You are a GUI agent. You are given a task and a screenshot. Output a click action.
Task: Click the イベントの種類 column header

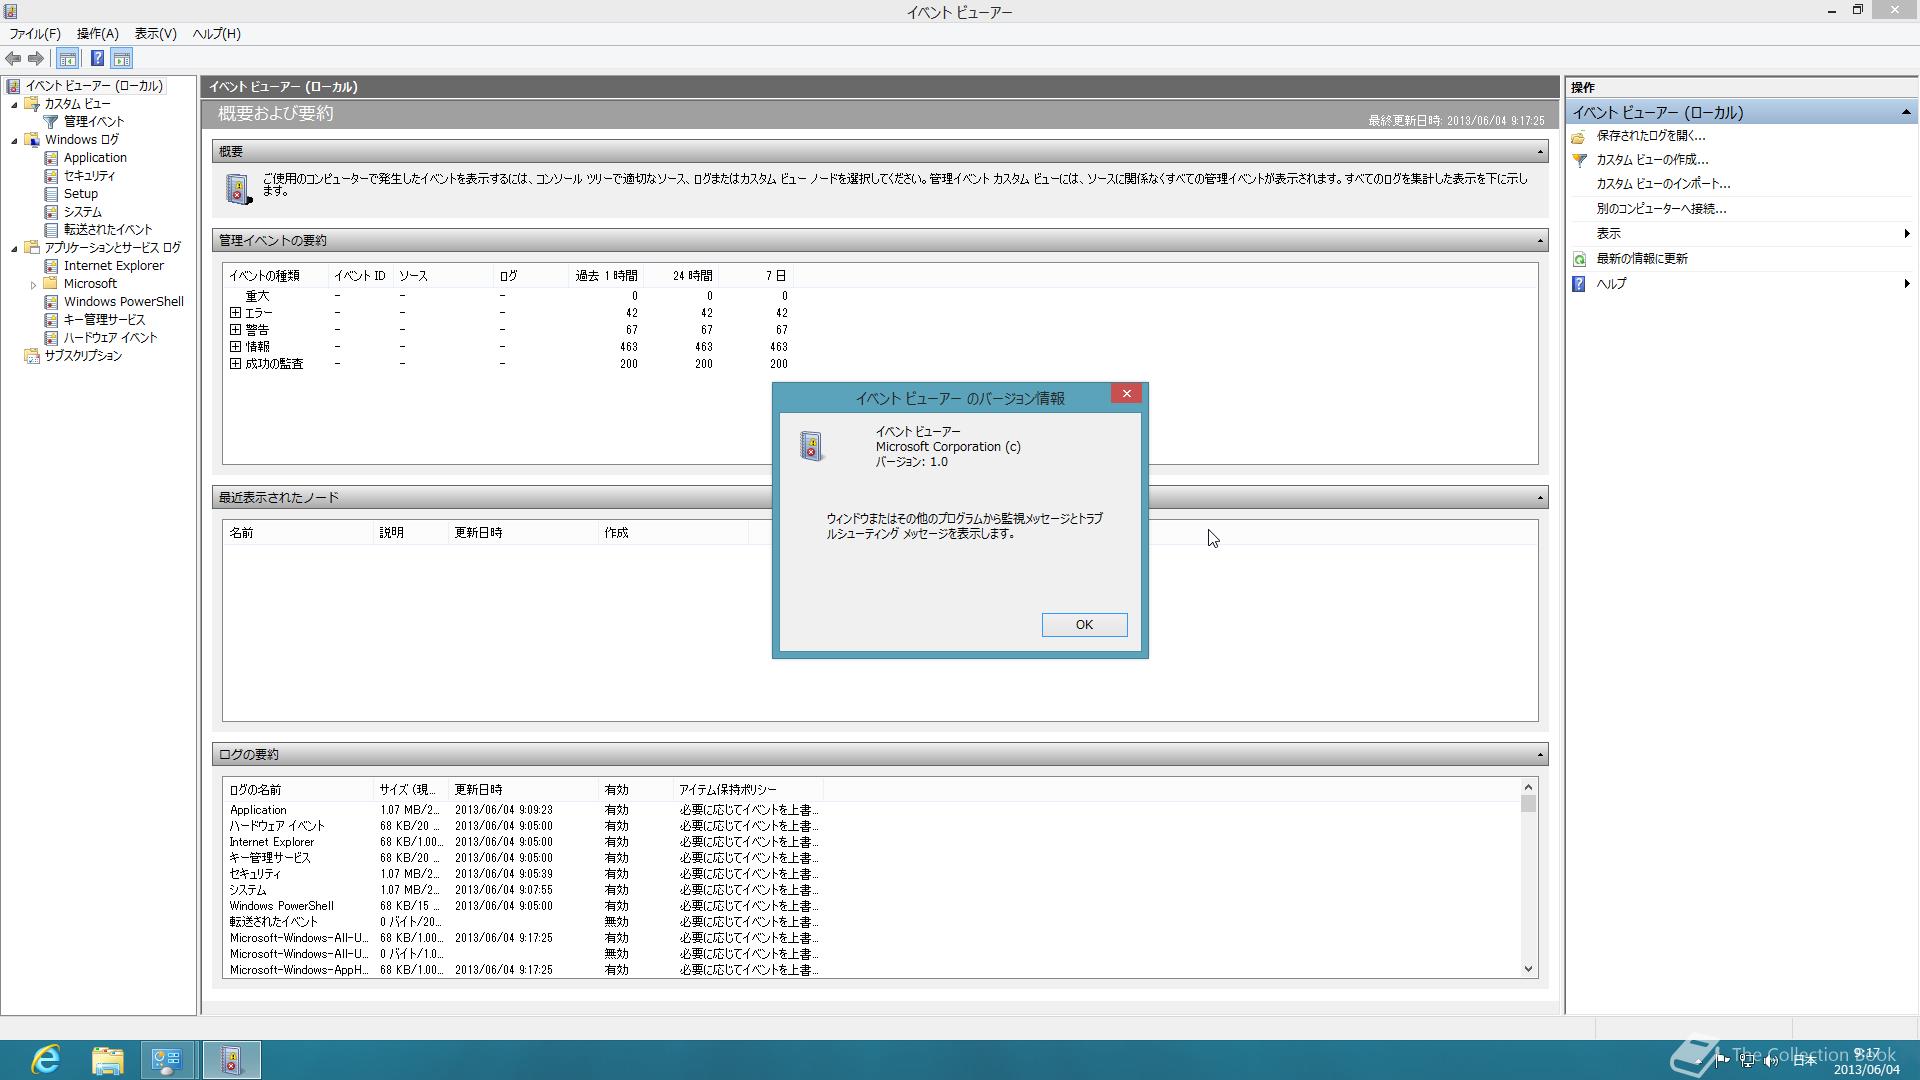[276, 276]
